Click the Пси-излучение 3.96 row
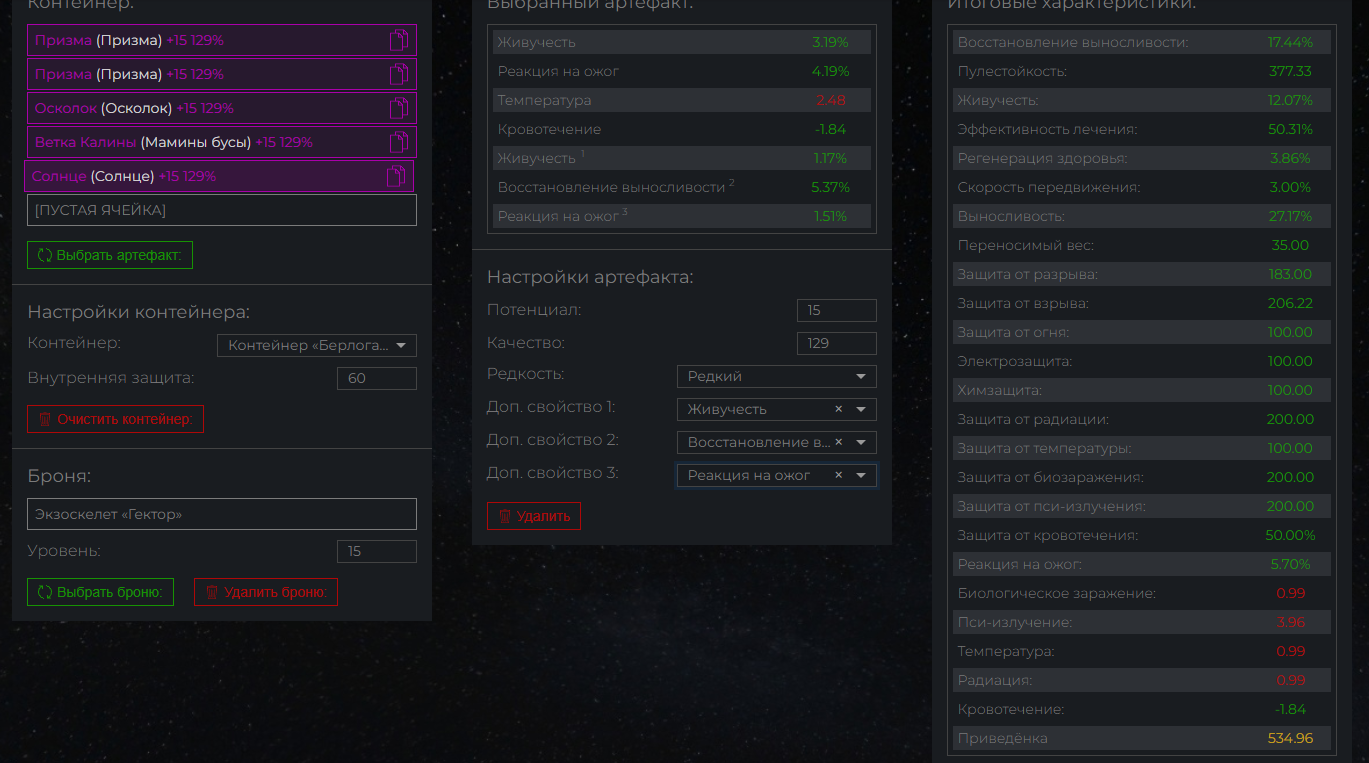The height and width of the screenshot is (763, 1369). pos(1142,622)
